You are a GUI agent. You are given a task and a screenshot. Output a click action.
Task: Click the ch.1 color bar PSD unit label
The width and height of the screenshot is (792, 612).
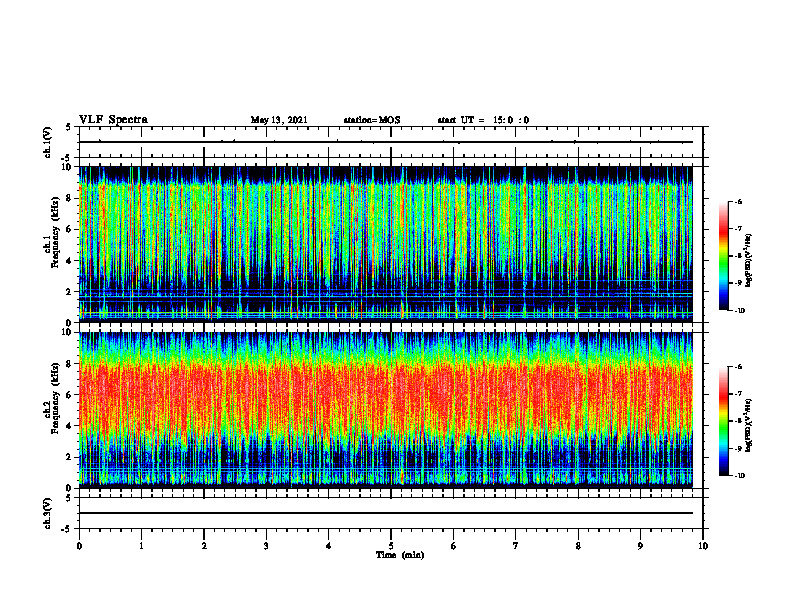749,261
